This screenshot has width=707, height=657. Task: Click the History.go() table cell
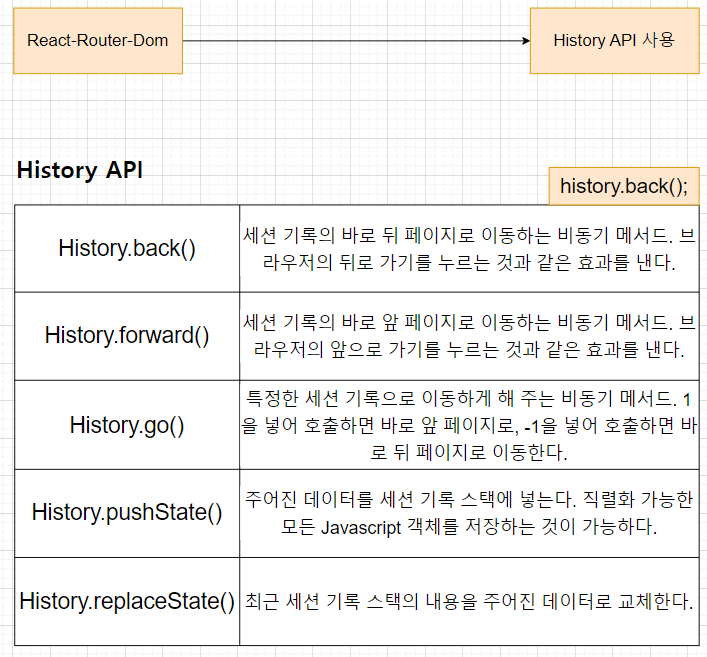point(127,425)
